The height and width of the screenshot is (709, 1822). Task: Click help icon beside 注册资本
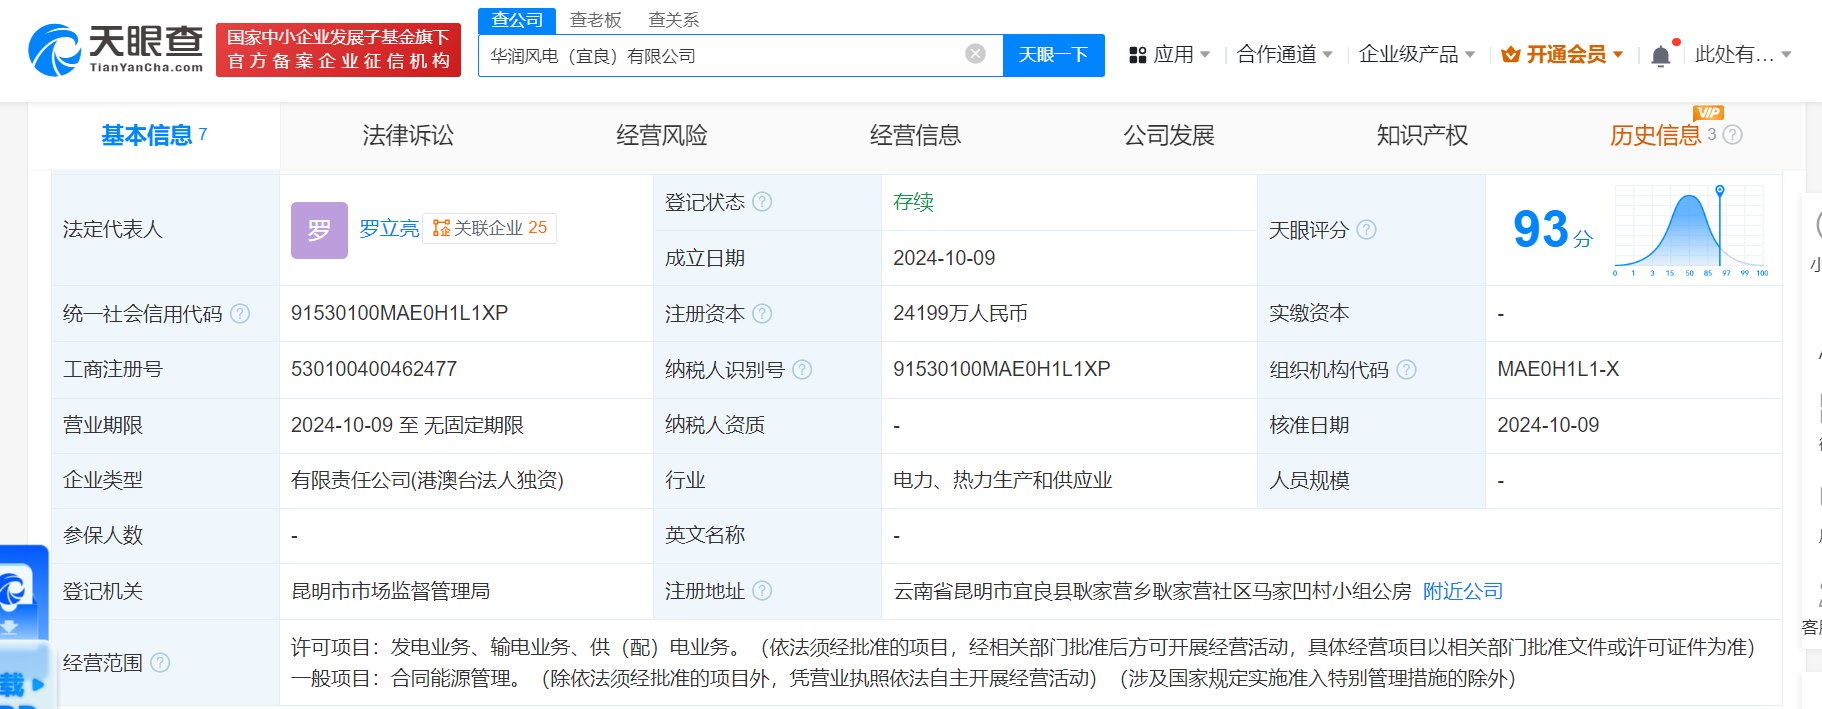tap(762, 314)
